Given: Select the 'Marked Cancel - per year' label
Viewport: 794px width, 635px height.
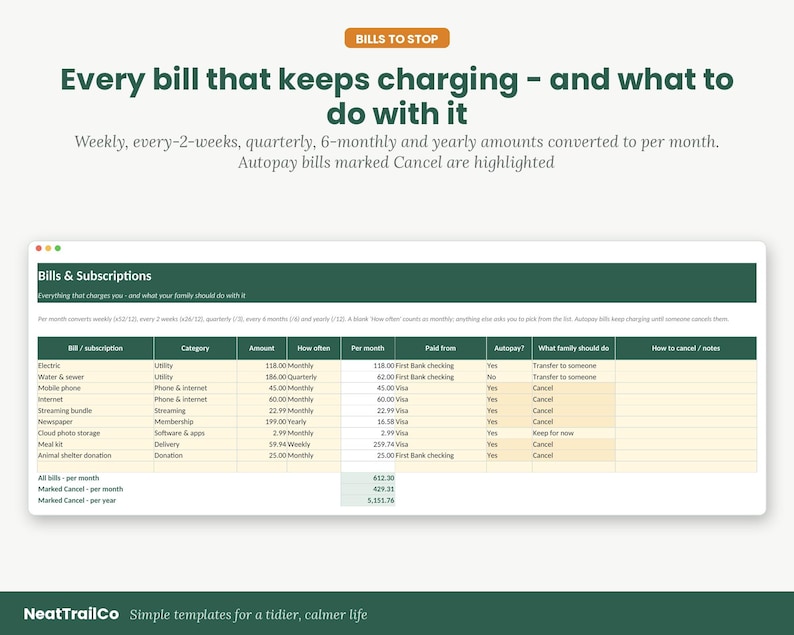Looking at the screenshot, I should [x=77, y=500].
